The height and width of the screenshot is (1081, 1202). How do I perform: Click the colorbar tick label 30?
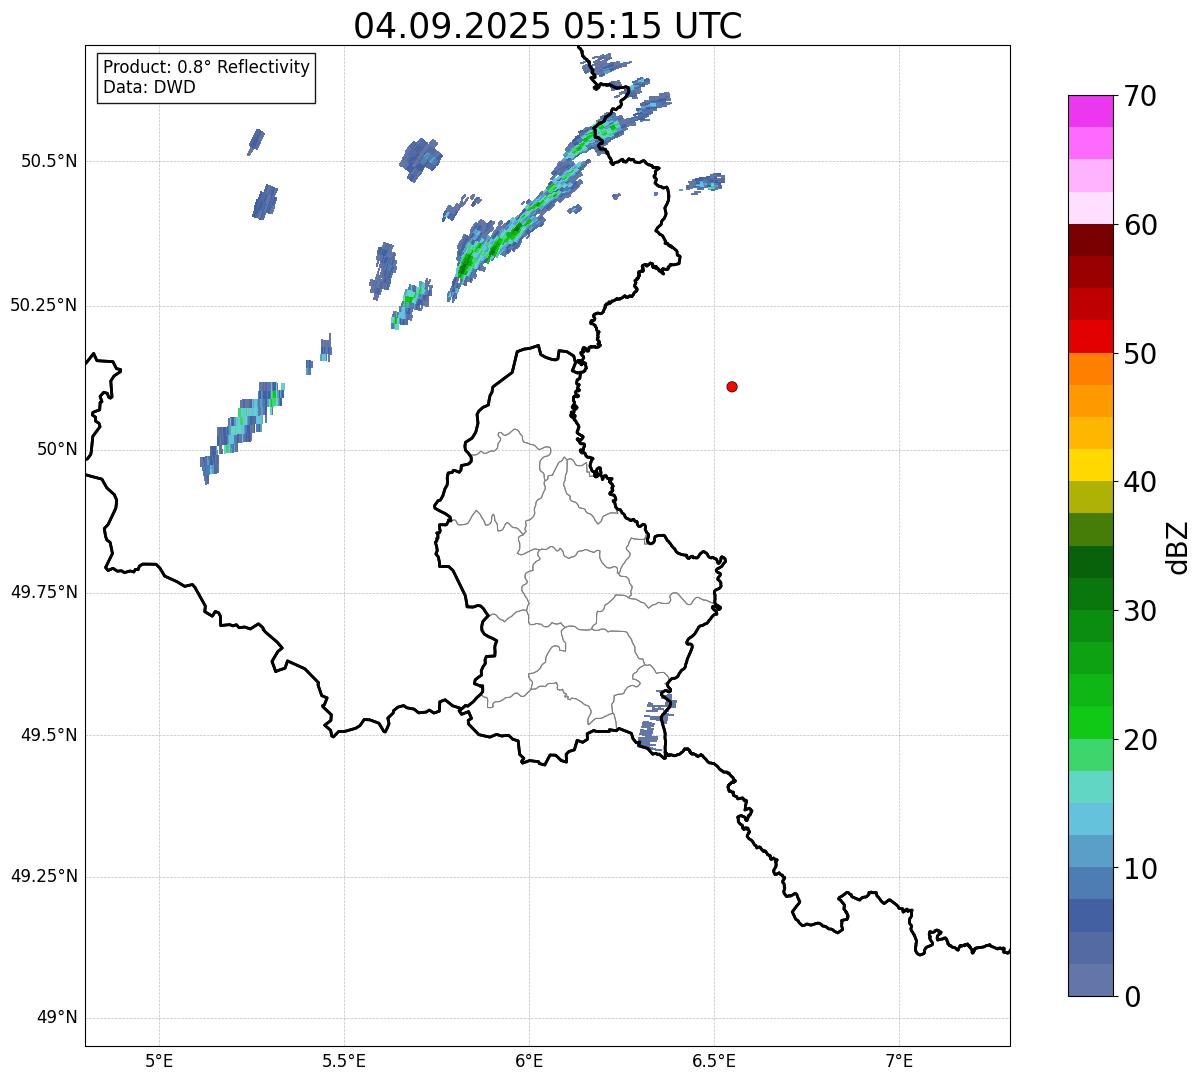point(1140,611)
